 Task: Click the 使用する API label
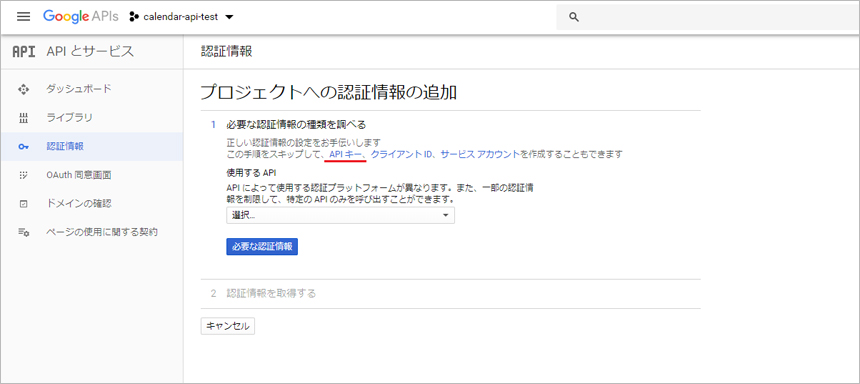pyautogui.click(x=252, y=172)
